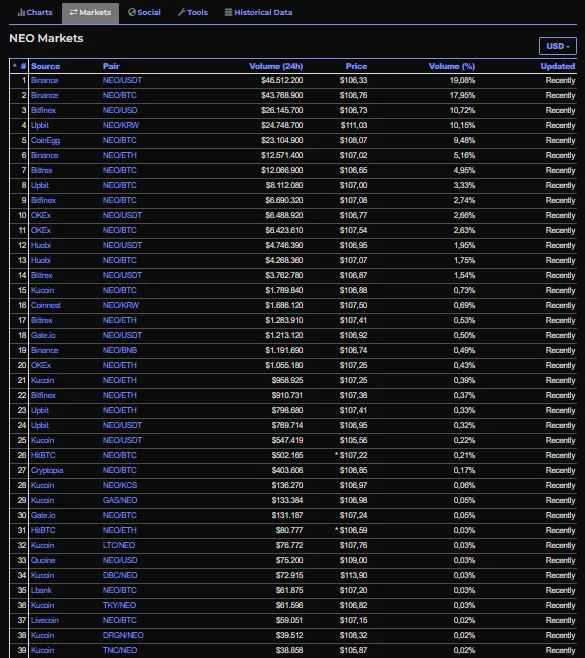This screenshot has width=585, height=658.
Task: Open NEO/KRW pair link in row 4
Action: 121,125
